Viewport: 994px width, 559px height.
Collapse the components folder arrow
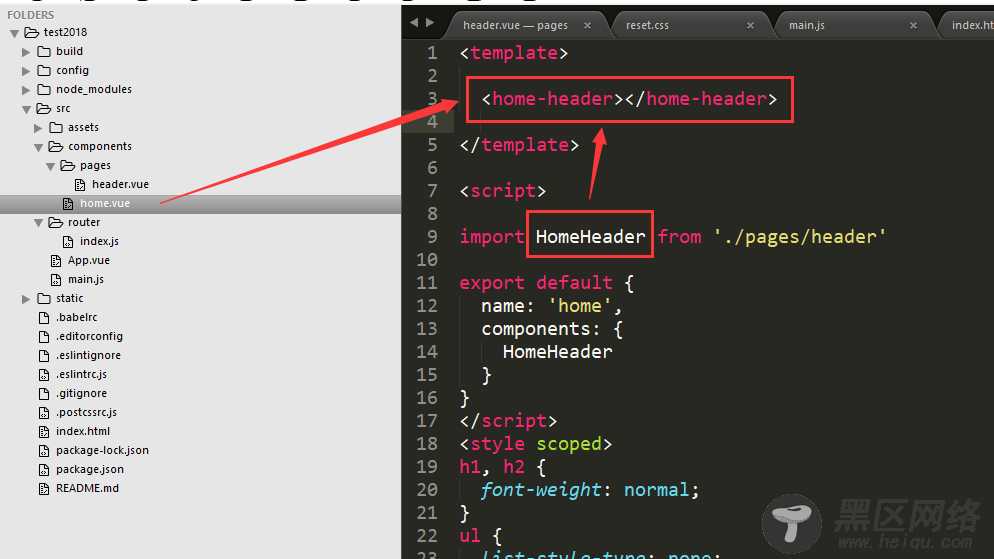(38, 147)
